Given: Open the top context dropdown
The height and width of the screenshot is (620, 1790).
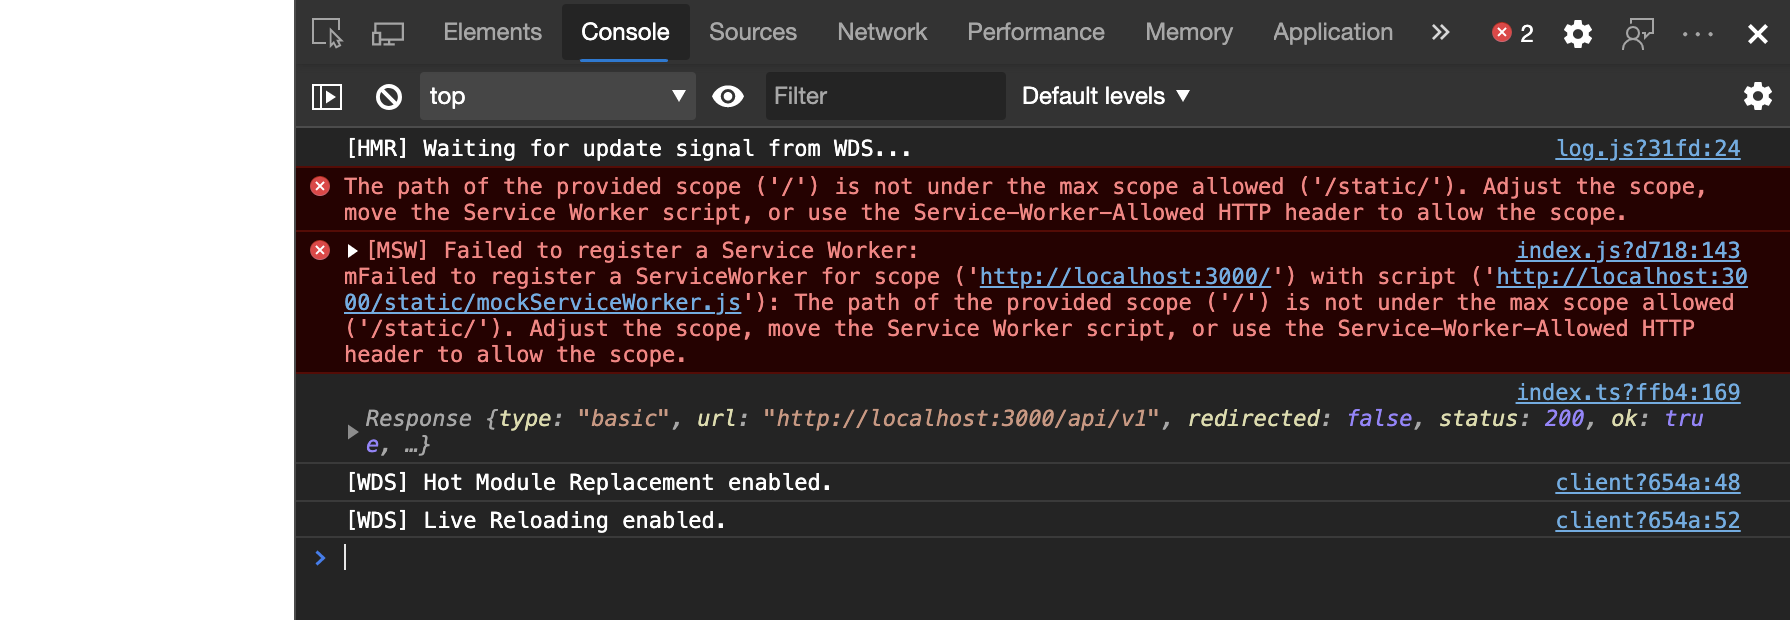Looking at the screenshot, I should coord(557,96).
